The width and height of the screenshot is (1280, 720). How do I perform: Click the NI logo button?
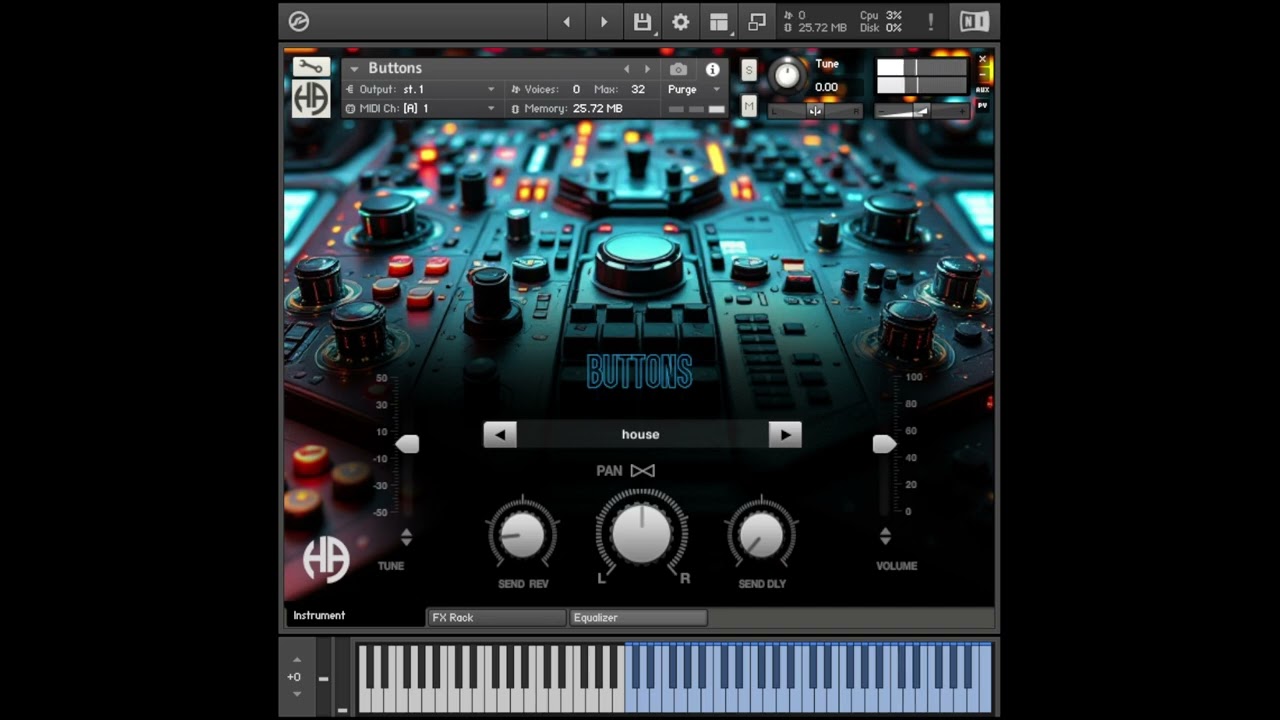[x=974, y=22]
